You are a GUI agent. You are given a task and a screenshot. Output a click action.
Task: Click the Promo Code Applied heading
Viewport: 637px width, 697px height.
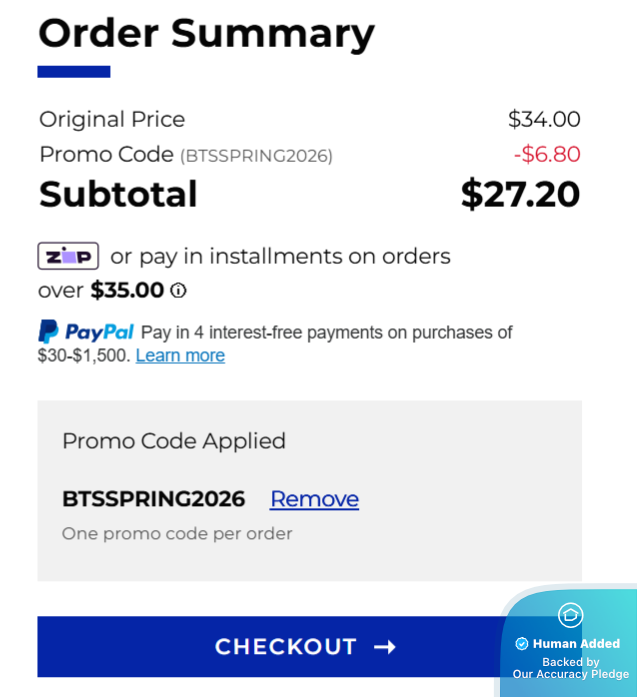(174, 441)
